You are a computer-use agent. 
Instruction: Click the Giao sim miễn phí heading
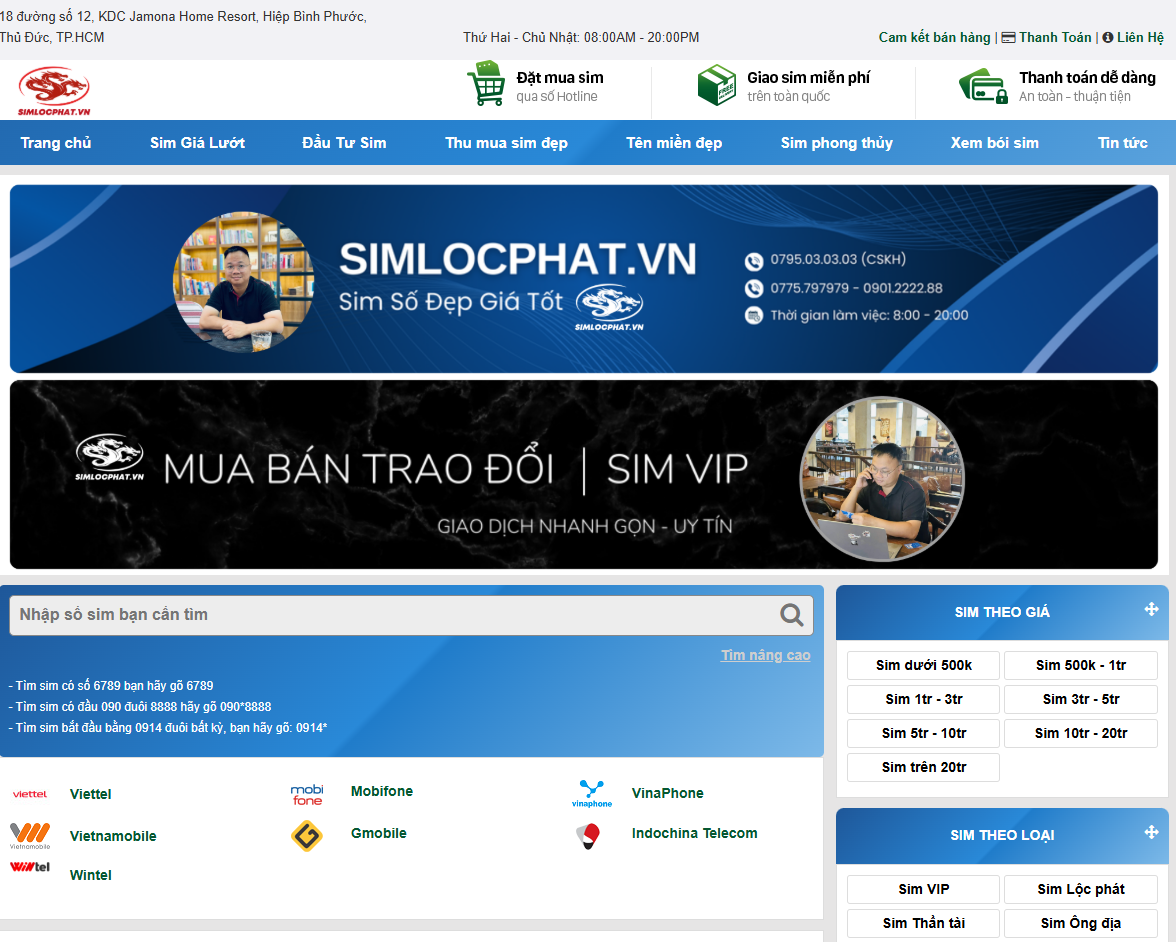pyautogui.click(x=808, y=77)
